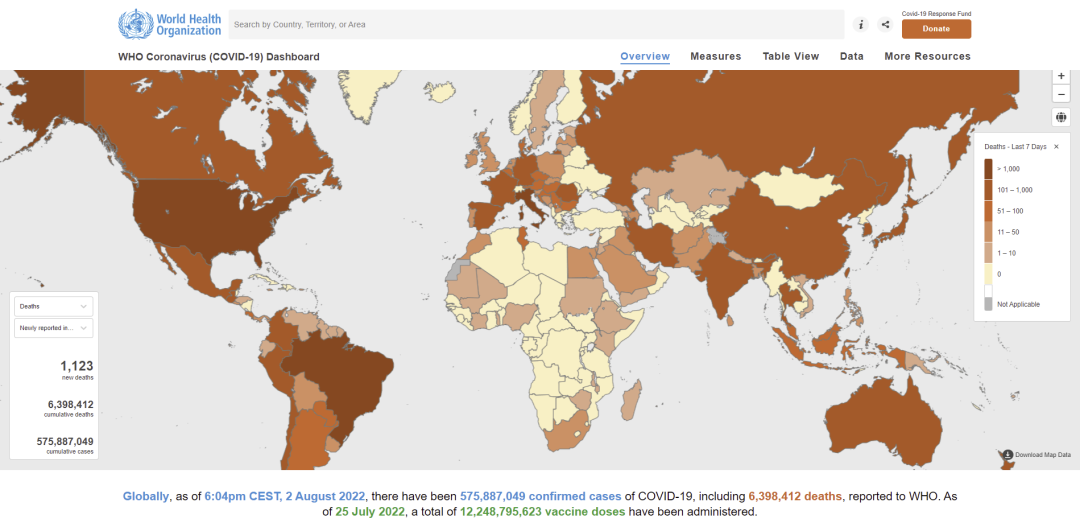Click the World Health Organization logo

click(x=169, y=24)
